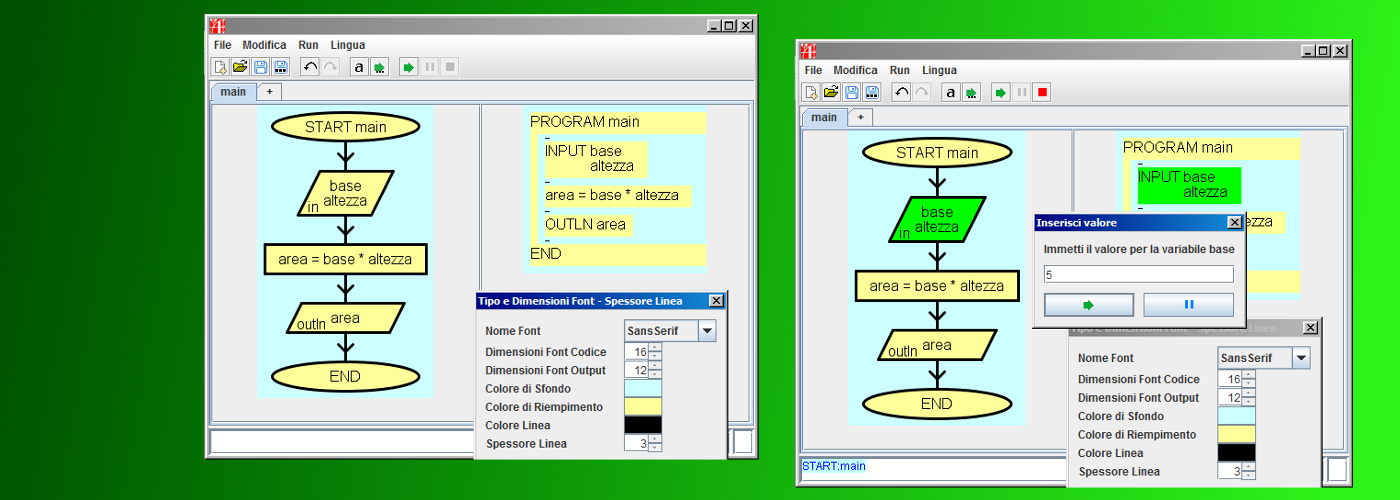
Task: Click Save As icon in left window
Action: [281, 67]
